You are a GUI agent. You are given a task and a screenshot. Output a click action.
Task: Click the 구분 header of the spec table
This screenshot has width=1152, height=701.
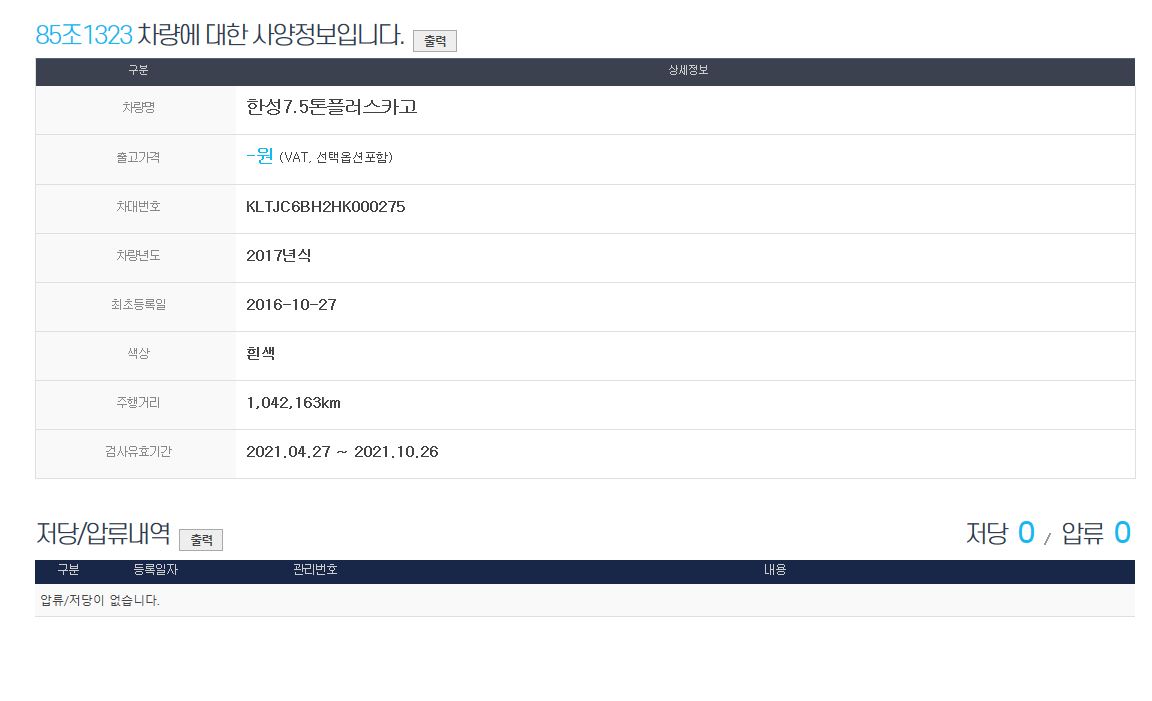point(138,71)
